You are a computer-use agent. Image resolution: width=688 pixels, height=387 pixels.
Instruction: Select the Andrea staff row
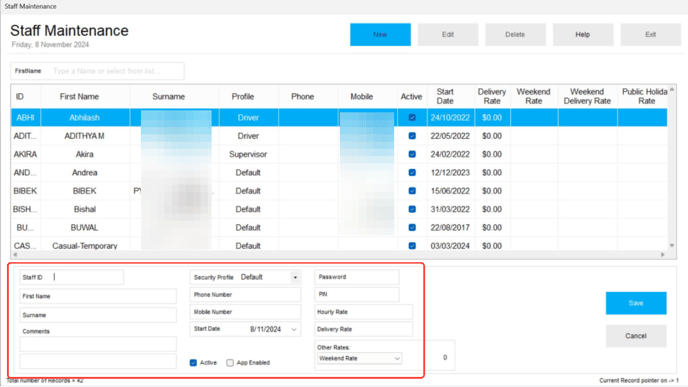click(339, 172)
